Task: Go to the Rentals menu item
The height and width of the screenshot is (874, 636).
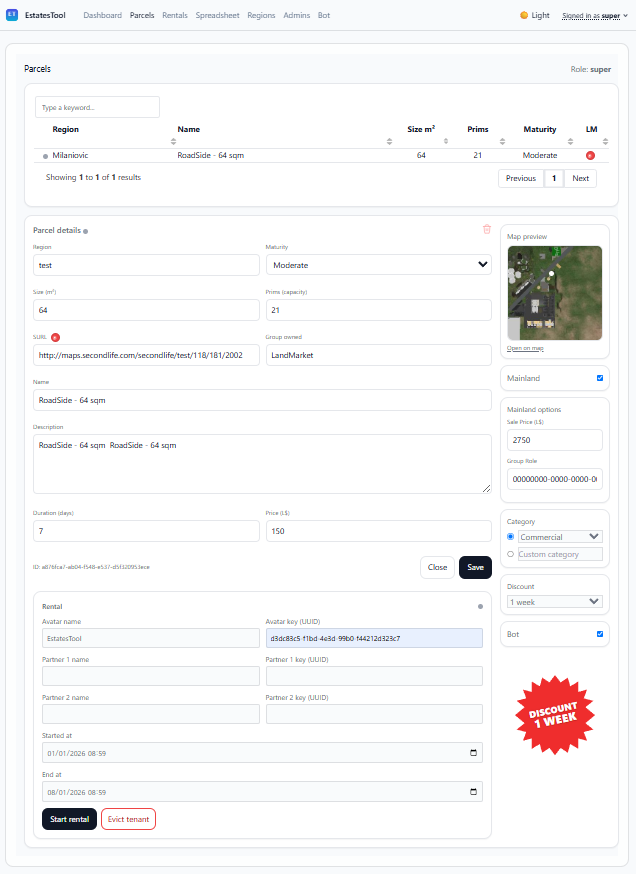Action: [x=174, y=16]
